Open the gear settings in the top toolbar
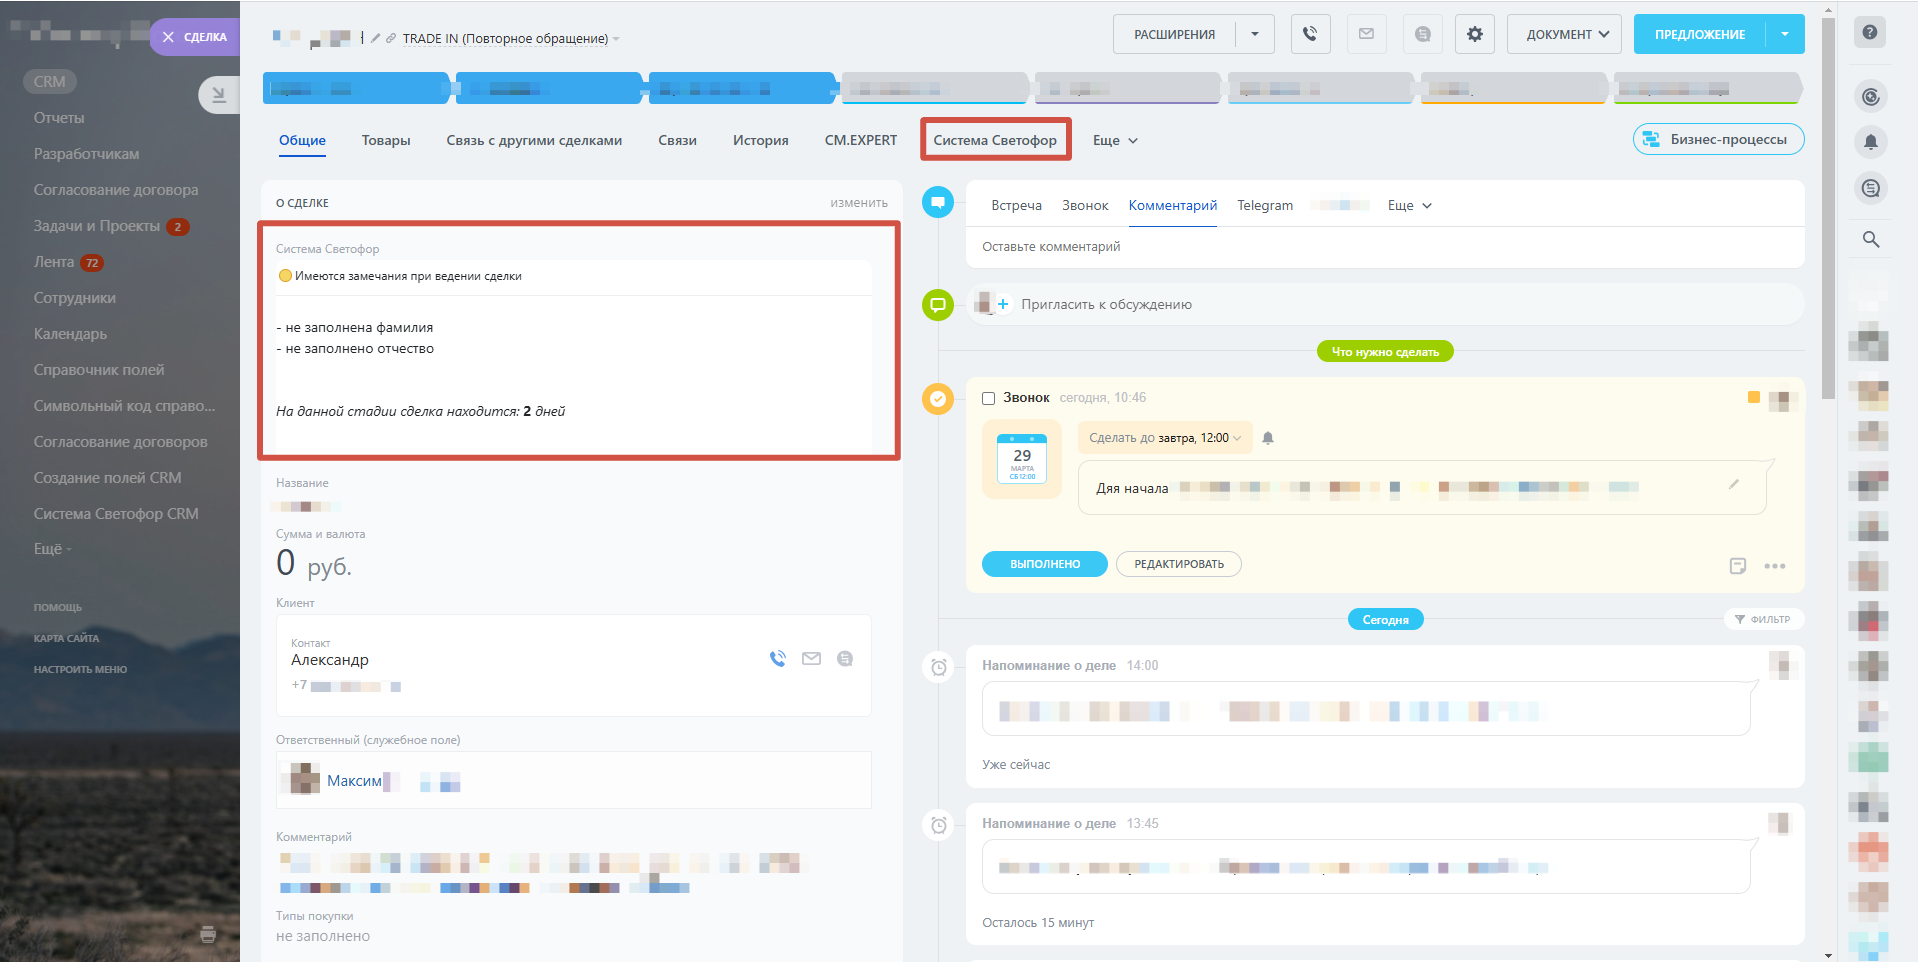This screenshot has width=1918, height=962. click(1475, 34)
